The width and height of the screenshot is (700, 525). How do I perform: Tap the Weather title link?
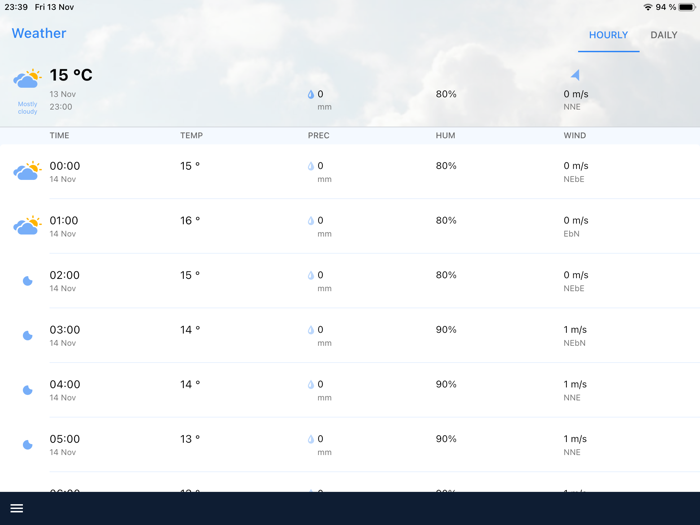click(39, 33)
